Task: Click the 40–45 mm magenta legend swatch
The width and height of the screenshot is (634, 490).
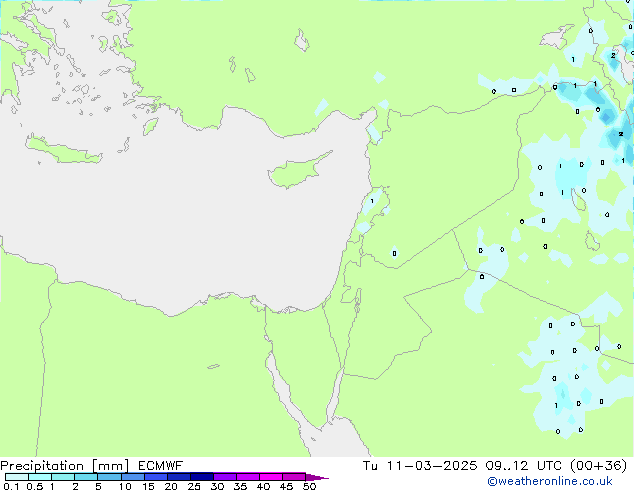Action: (271, 477)
